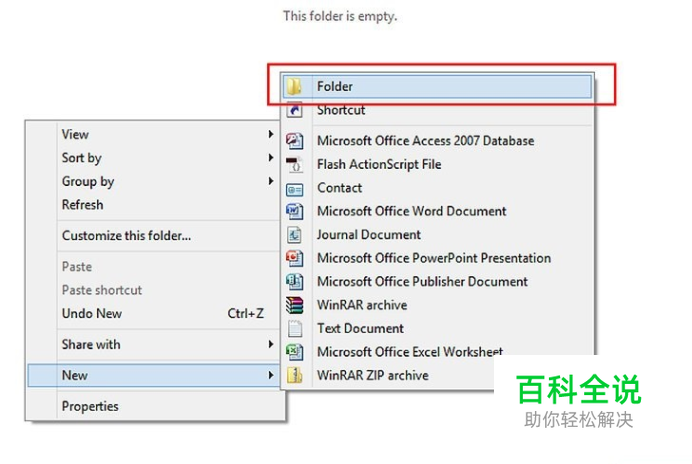Screen dimensions: 692x464
Task: Choose Undo New in context menu
Action: [154, 313]
